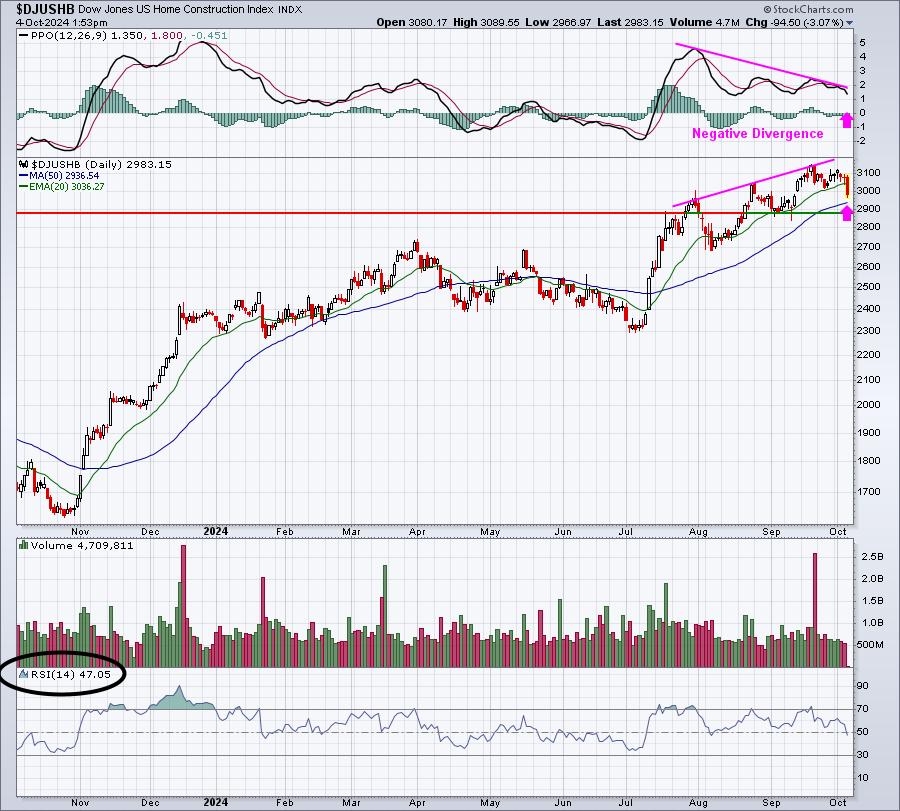Click the Apr label under the price panel

tap(417, 532)
